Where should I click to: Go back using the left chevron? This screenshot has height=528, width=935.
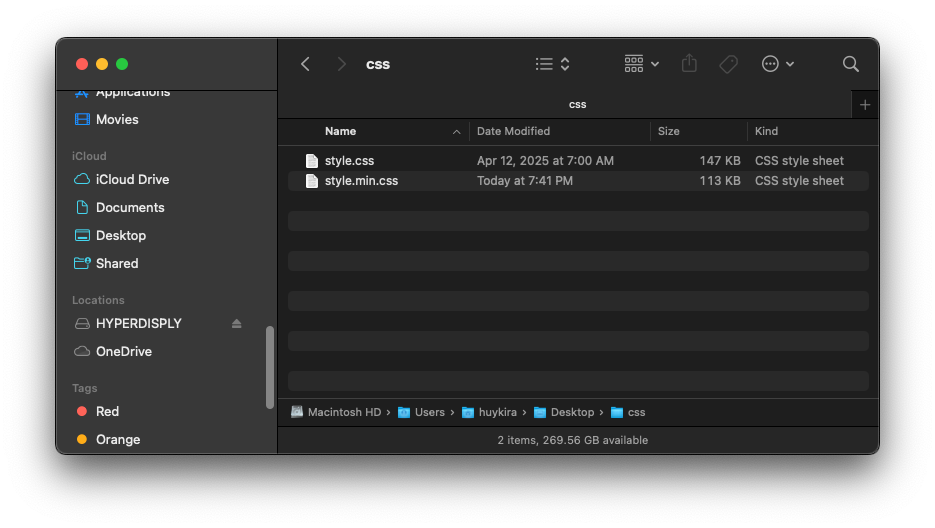pyautogui.click(x=306, y=64)
